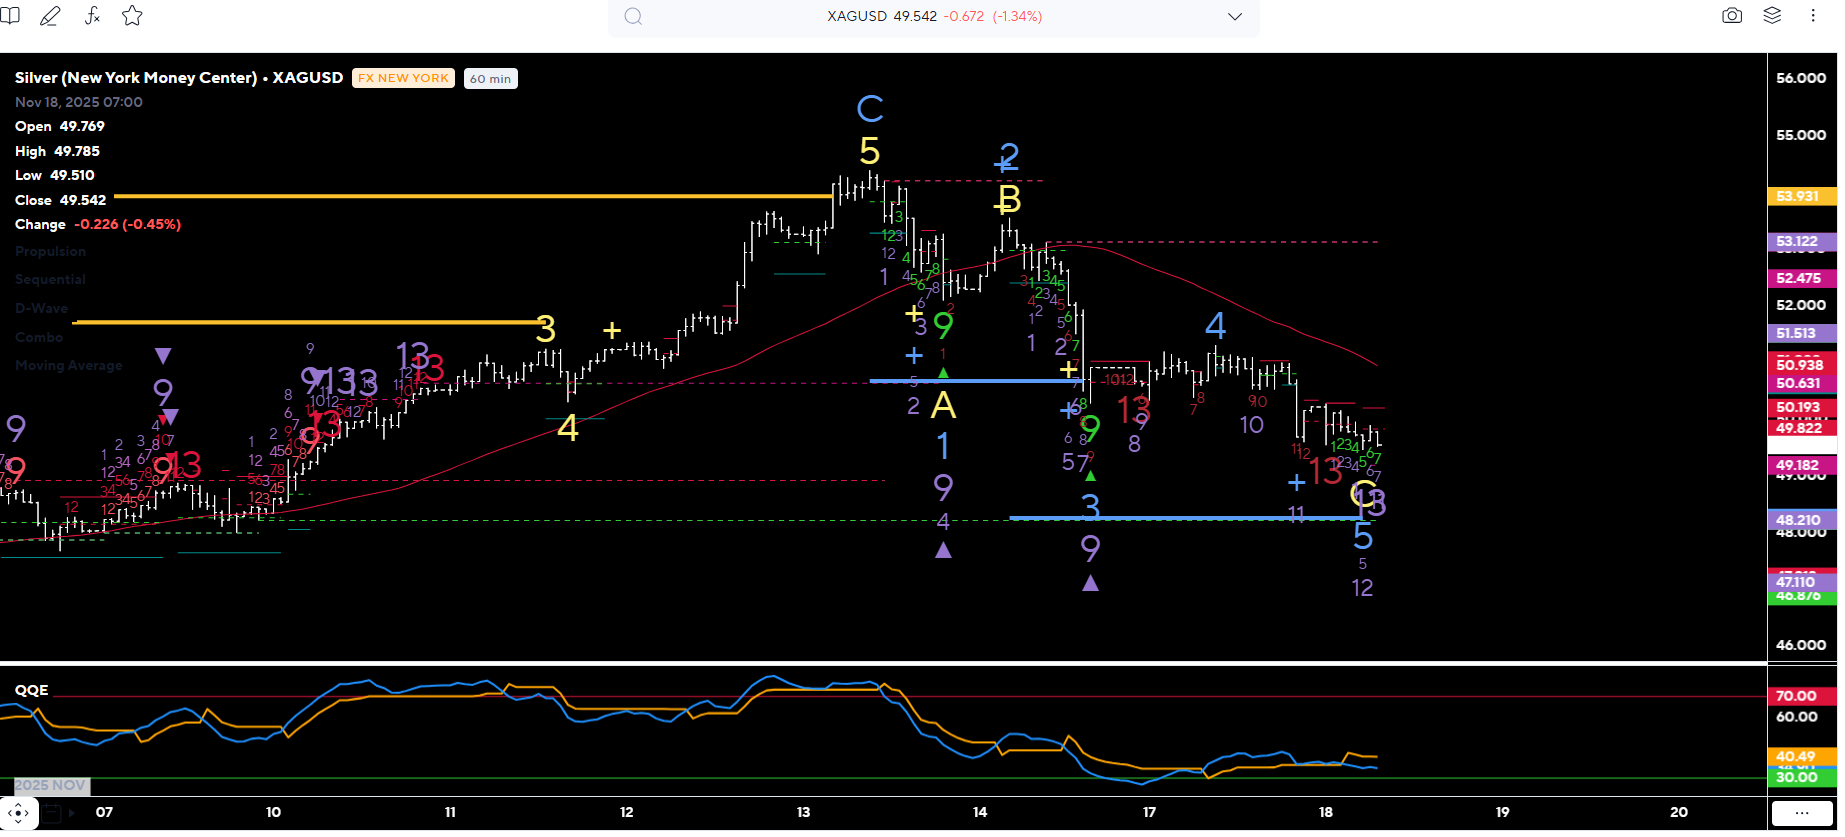The width and height of the screenshot is (1845, 837).
Task: Click the 53.931 orange price label
Action: click(x=1798, y=196)
